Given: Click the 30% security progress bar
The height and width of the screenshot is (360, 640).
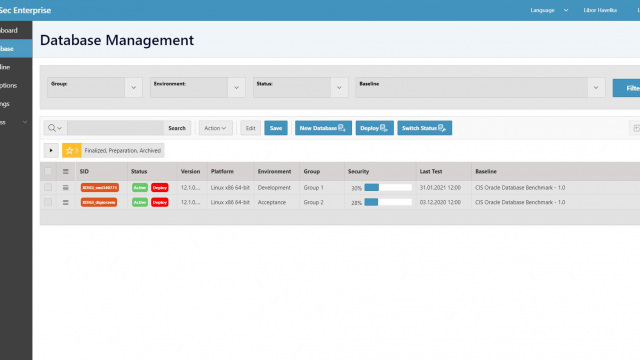Looking at the screenshot, I should coord(388,188).
